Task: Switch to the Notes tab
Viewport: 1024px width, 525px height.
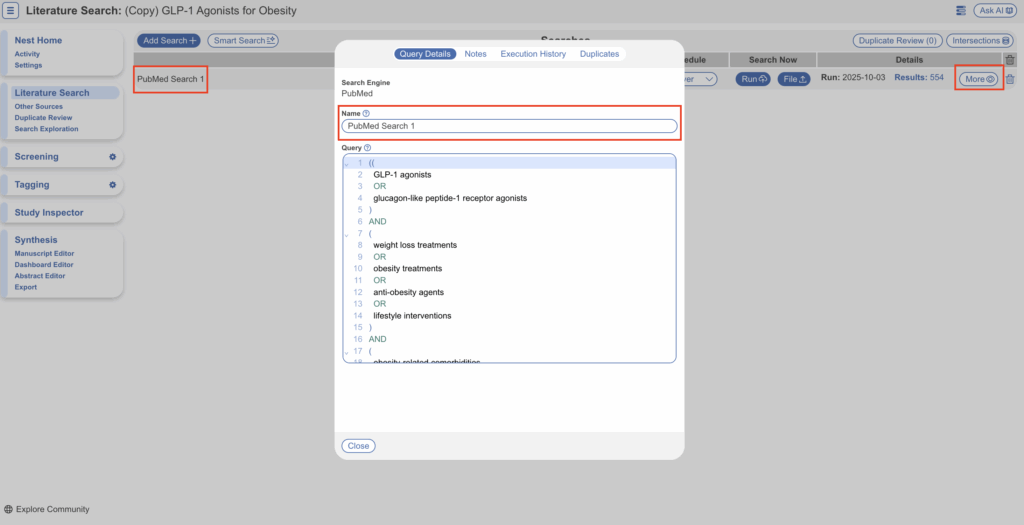Action: coord(476,54)
